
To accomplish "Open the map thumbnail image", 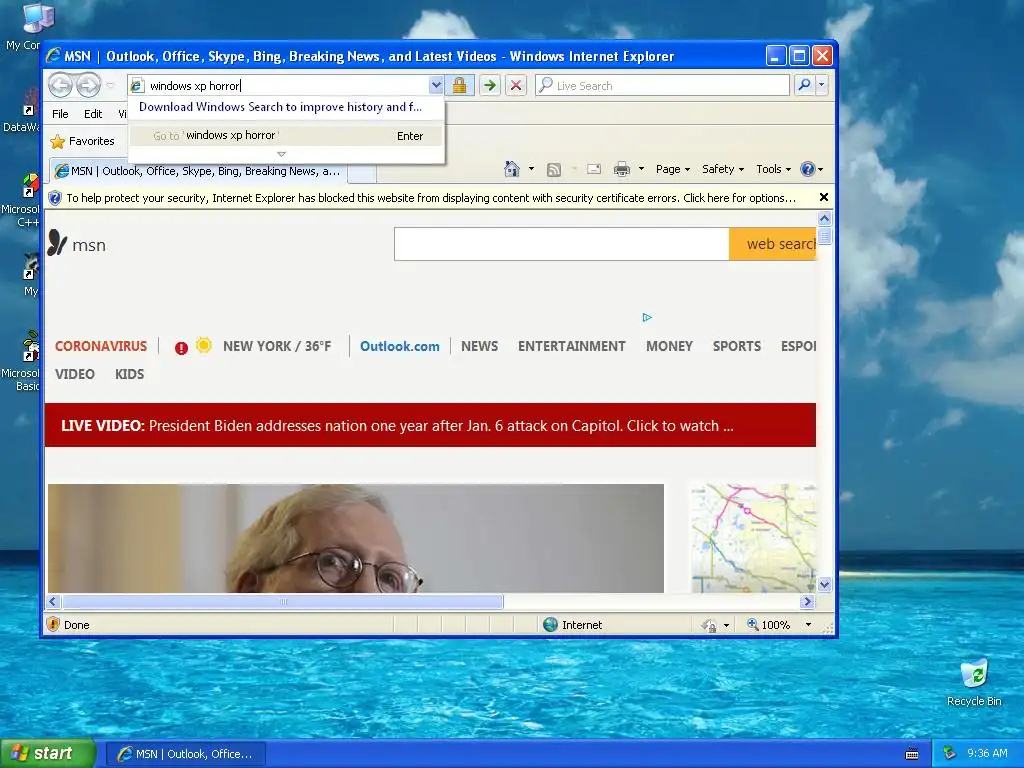I will [753, 538].
